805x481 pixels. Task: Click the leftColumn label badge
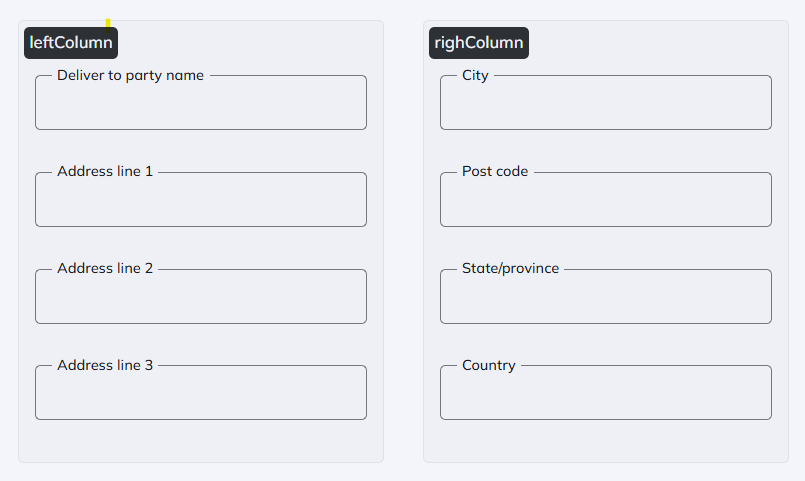[x=71, y=43]
